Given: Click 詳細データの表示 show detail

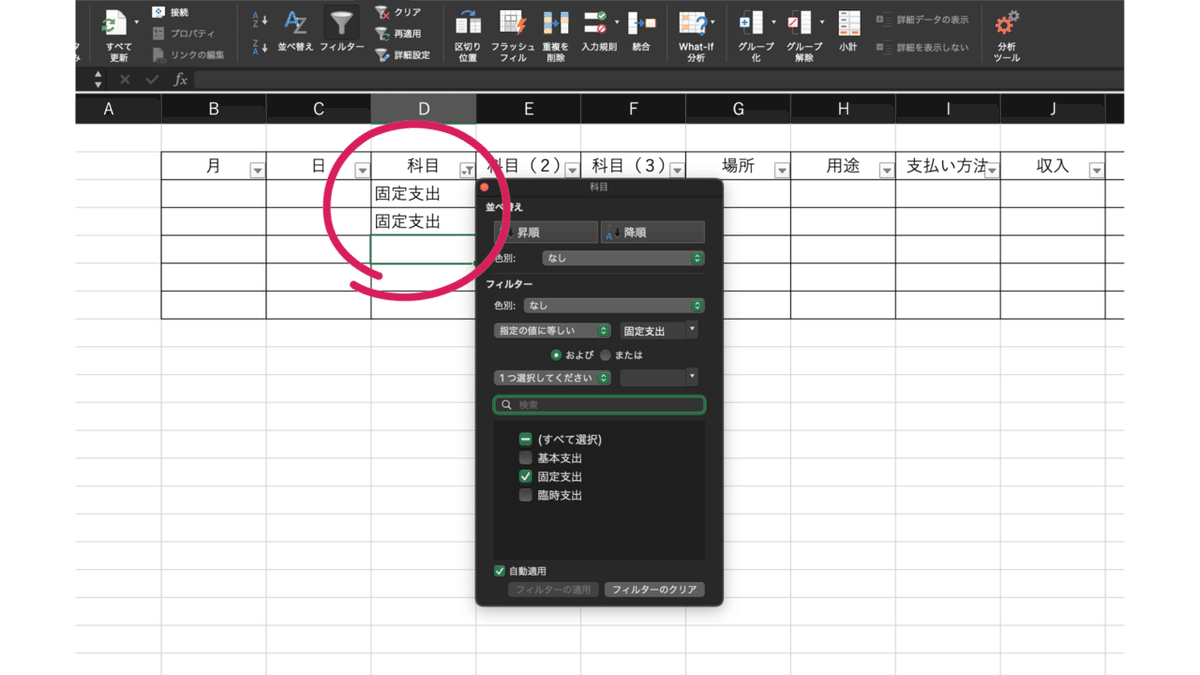Looking at the screenshot, I should pos(922,19).
